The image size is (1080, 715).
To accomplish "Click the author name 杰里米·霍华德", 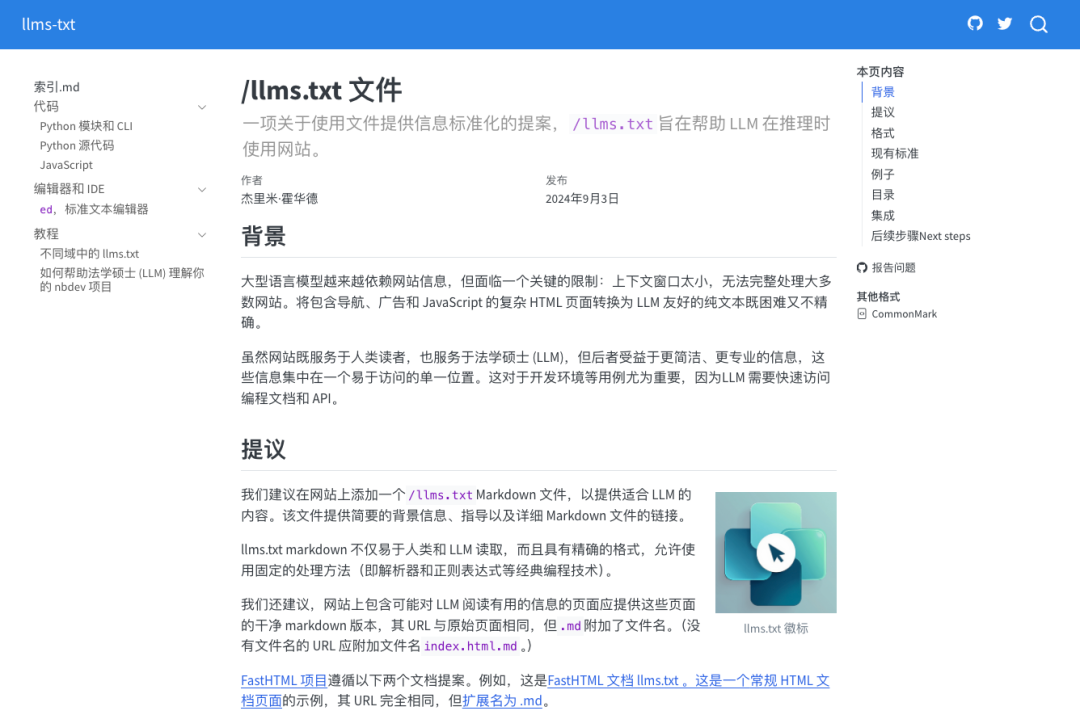I will pos(279,199).
